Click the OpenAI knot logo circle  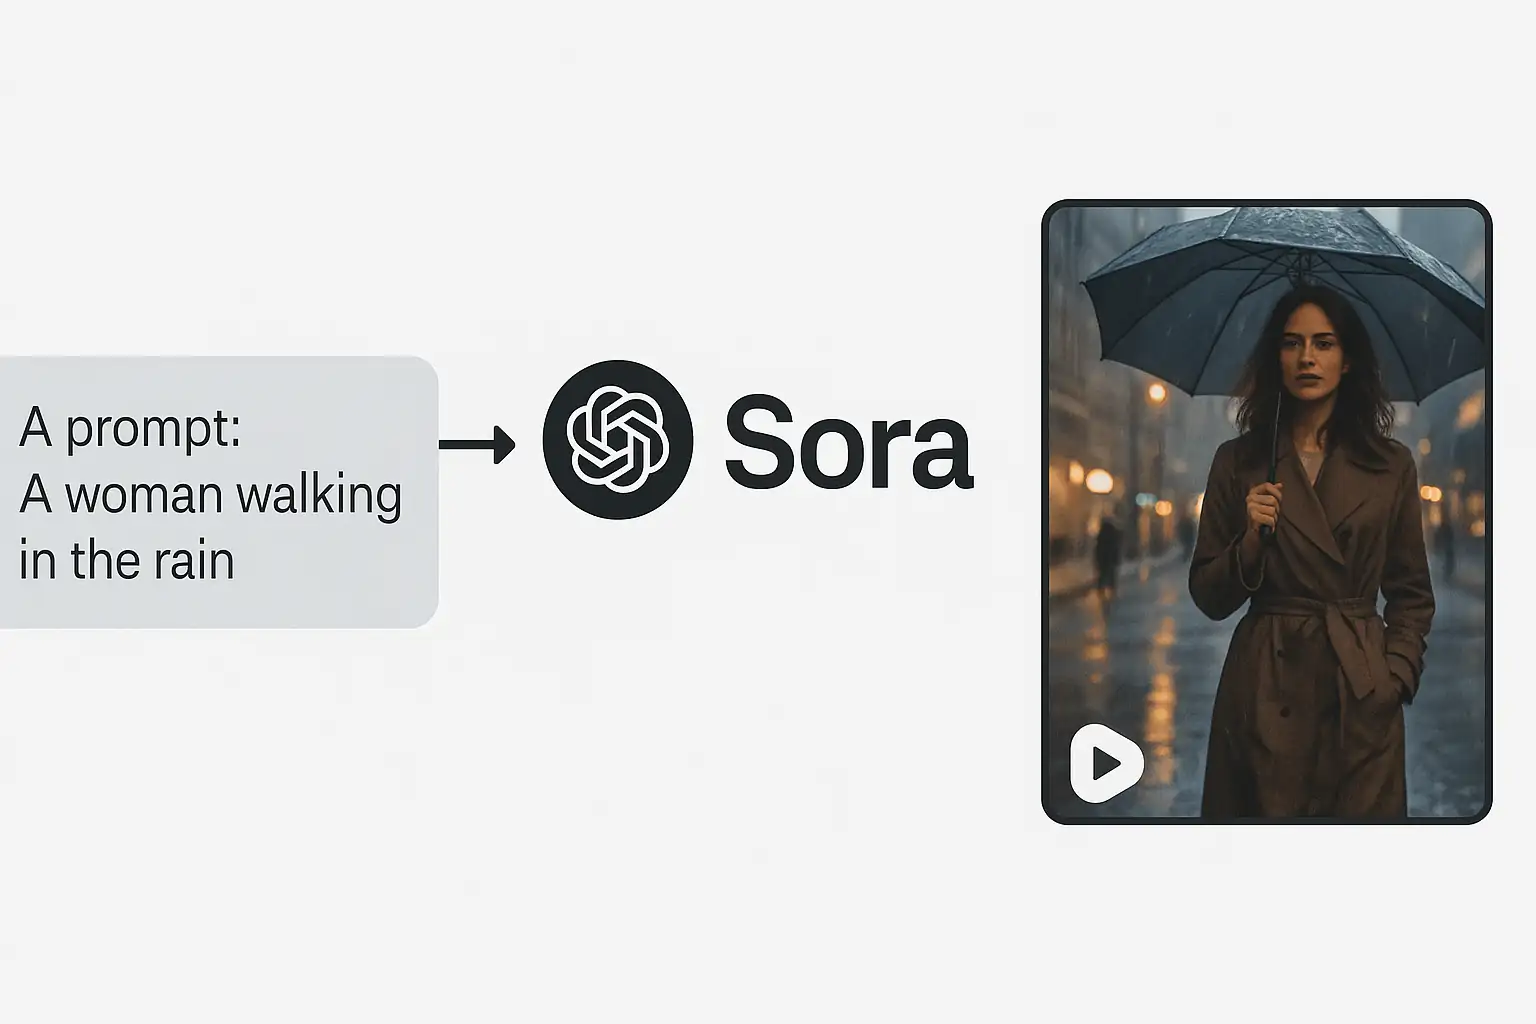click(x=618, y=440)
